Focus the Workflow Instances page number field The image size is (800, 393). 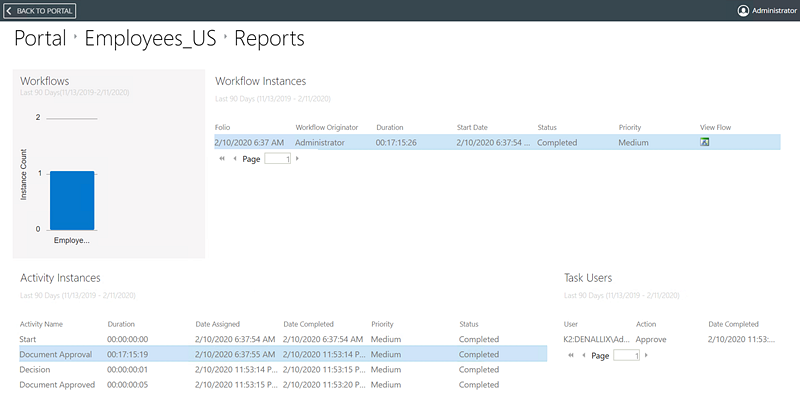278,159
